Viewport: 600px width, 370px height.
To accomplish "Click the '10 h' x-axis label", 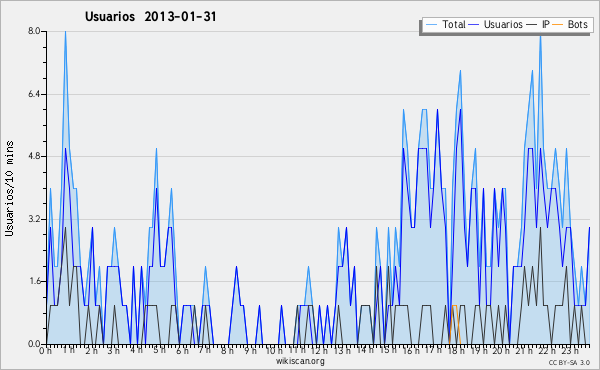I will click(x=274, y=351).
